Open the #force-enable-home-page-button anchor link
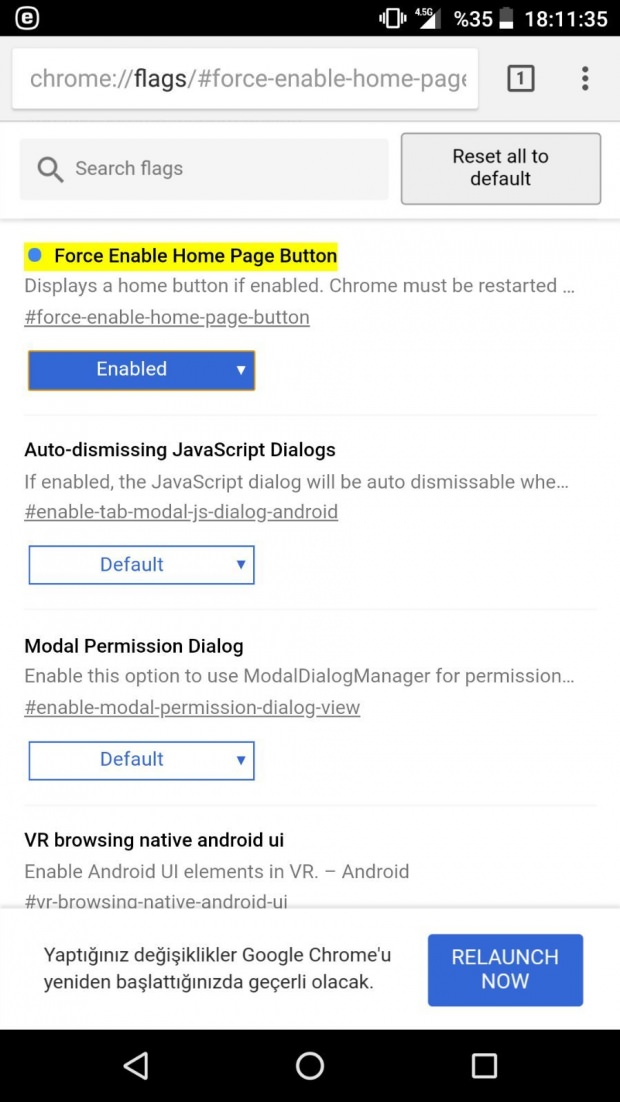The height and width of the screenshot is (1102, 620). coord(167,318)
